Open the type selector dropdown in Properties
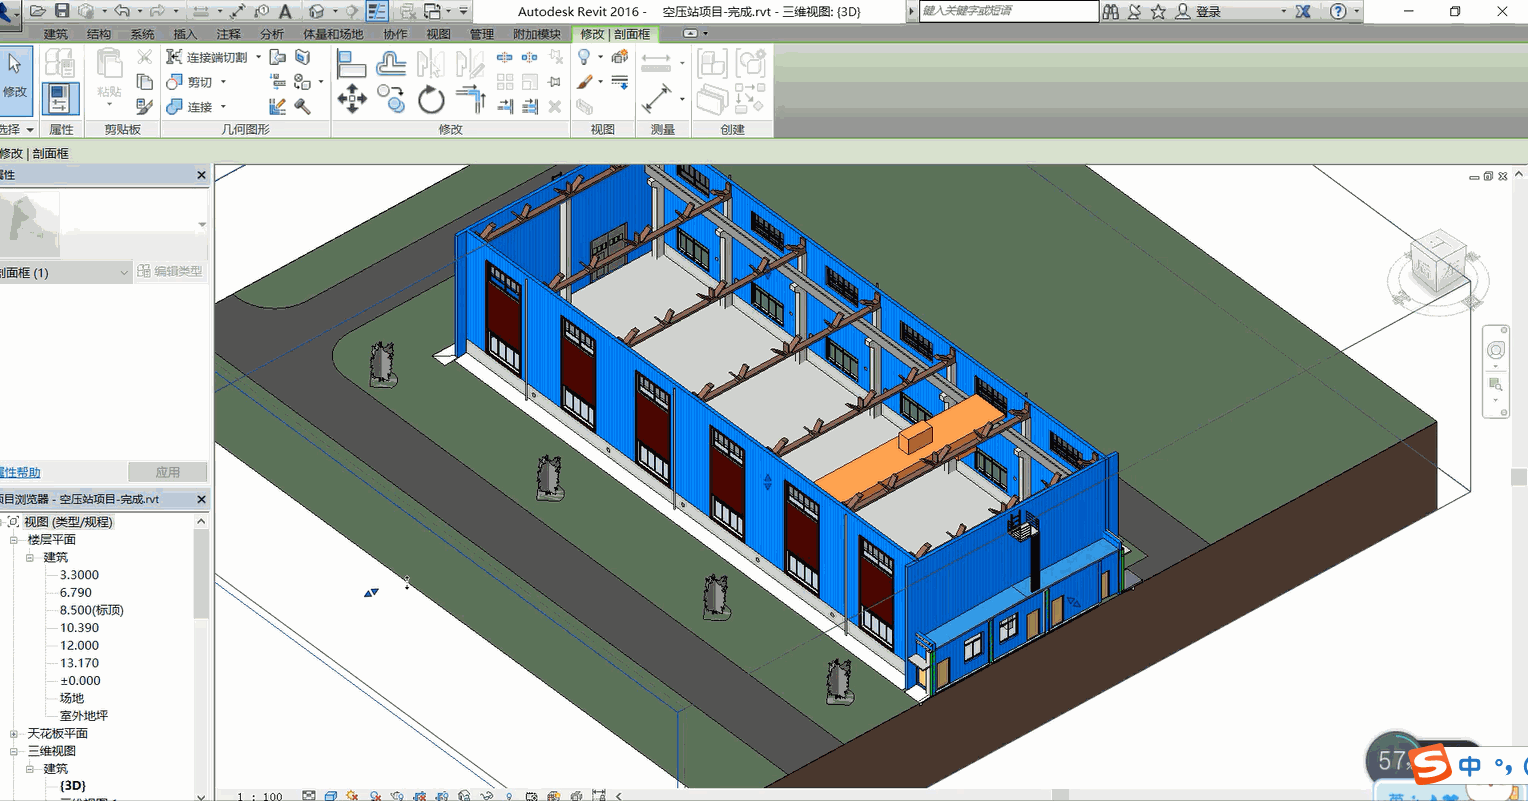This screenshot has width=1528, height=801. [x=202, y=225]
